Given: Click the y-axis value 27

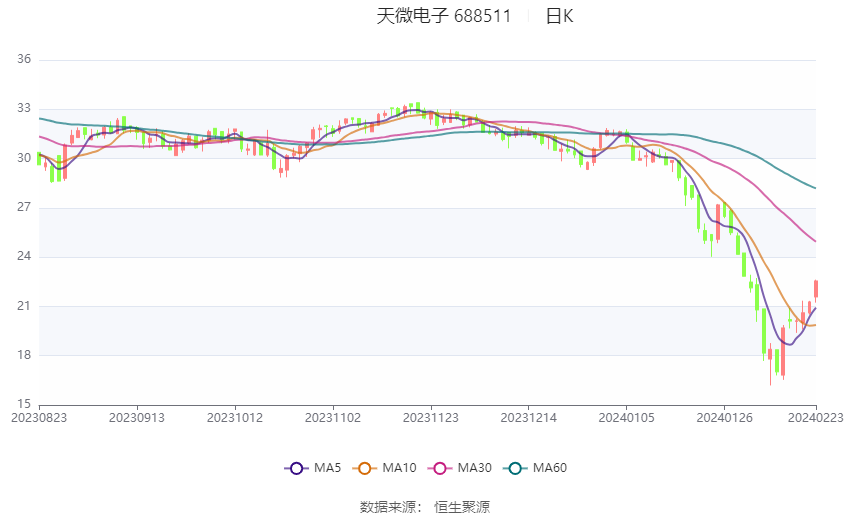Looking at the screenshot, I should pos(24,207).
